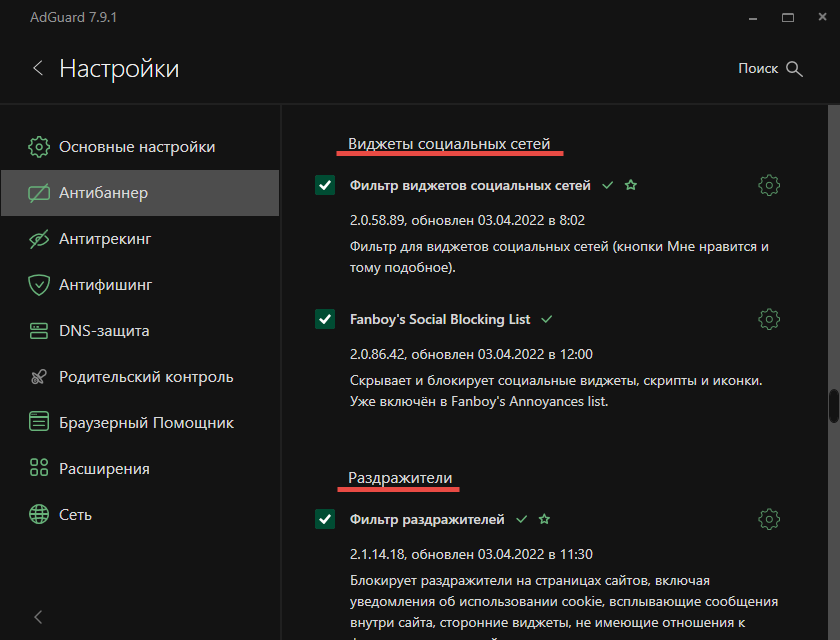Click checkmark icon next to Фильтр виджетов социальных сетей

click(608, 185)
